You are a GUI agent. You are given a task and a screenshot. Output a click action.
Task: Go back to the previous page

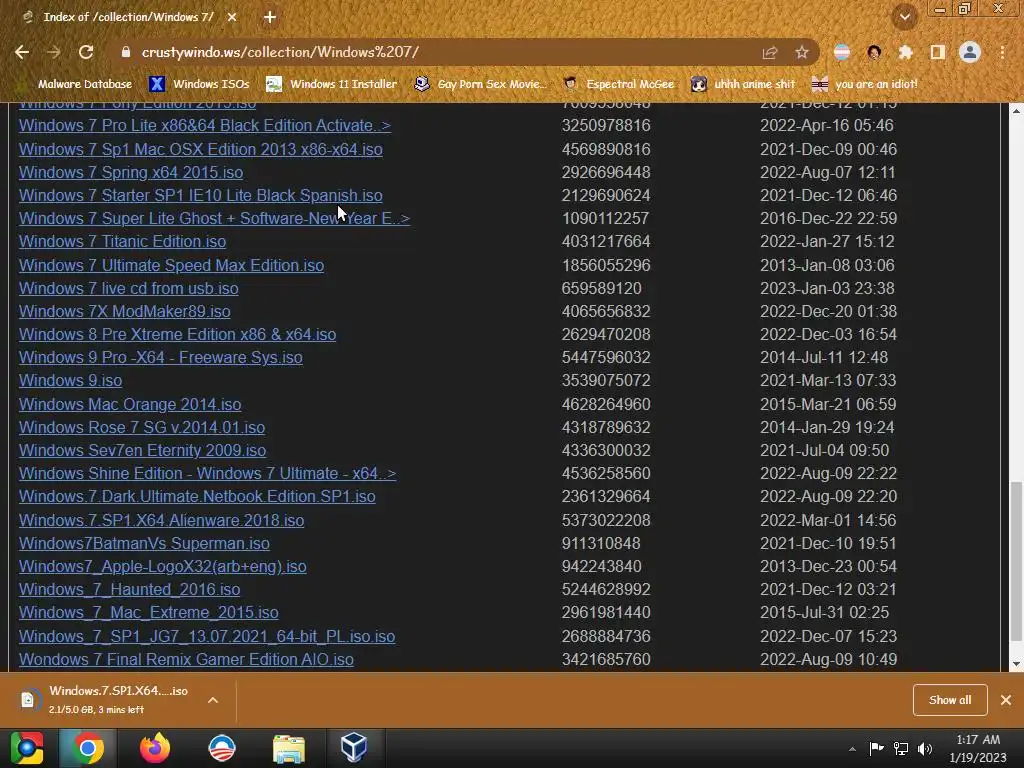click(x=22, y=52)
